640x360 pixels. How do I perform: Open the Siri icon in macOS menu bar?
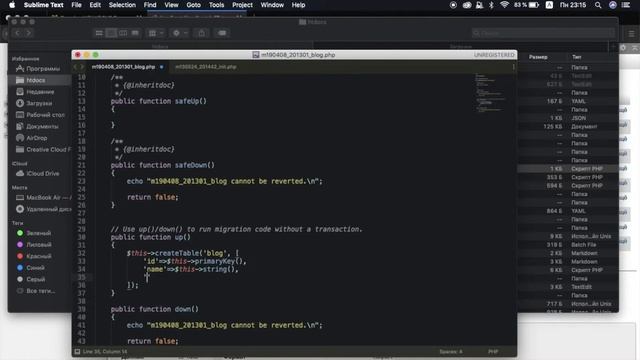click(613, 5)
